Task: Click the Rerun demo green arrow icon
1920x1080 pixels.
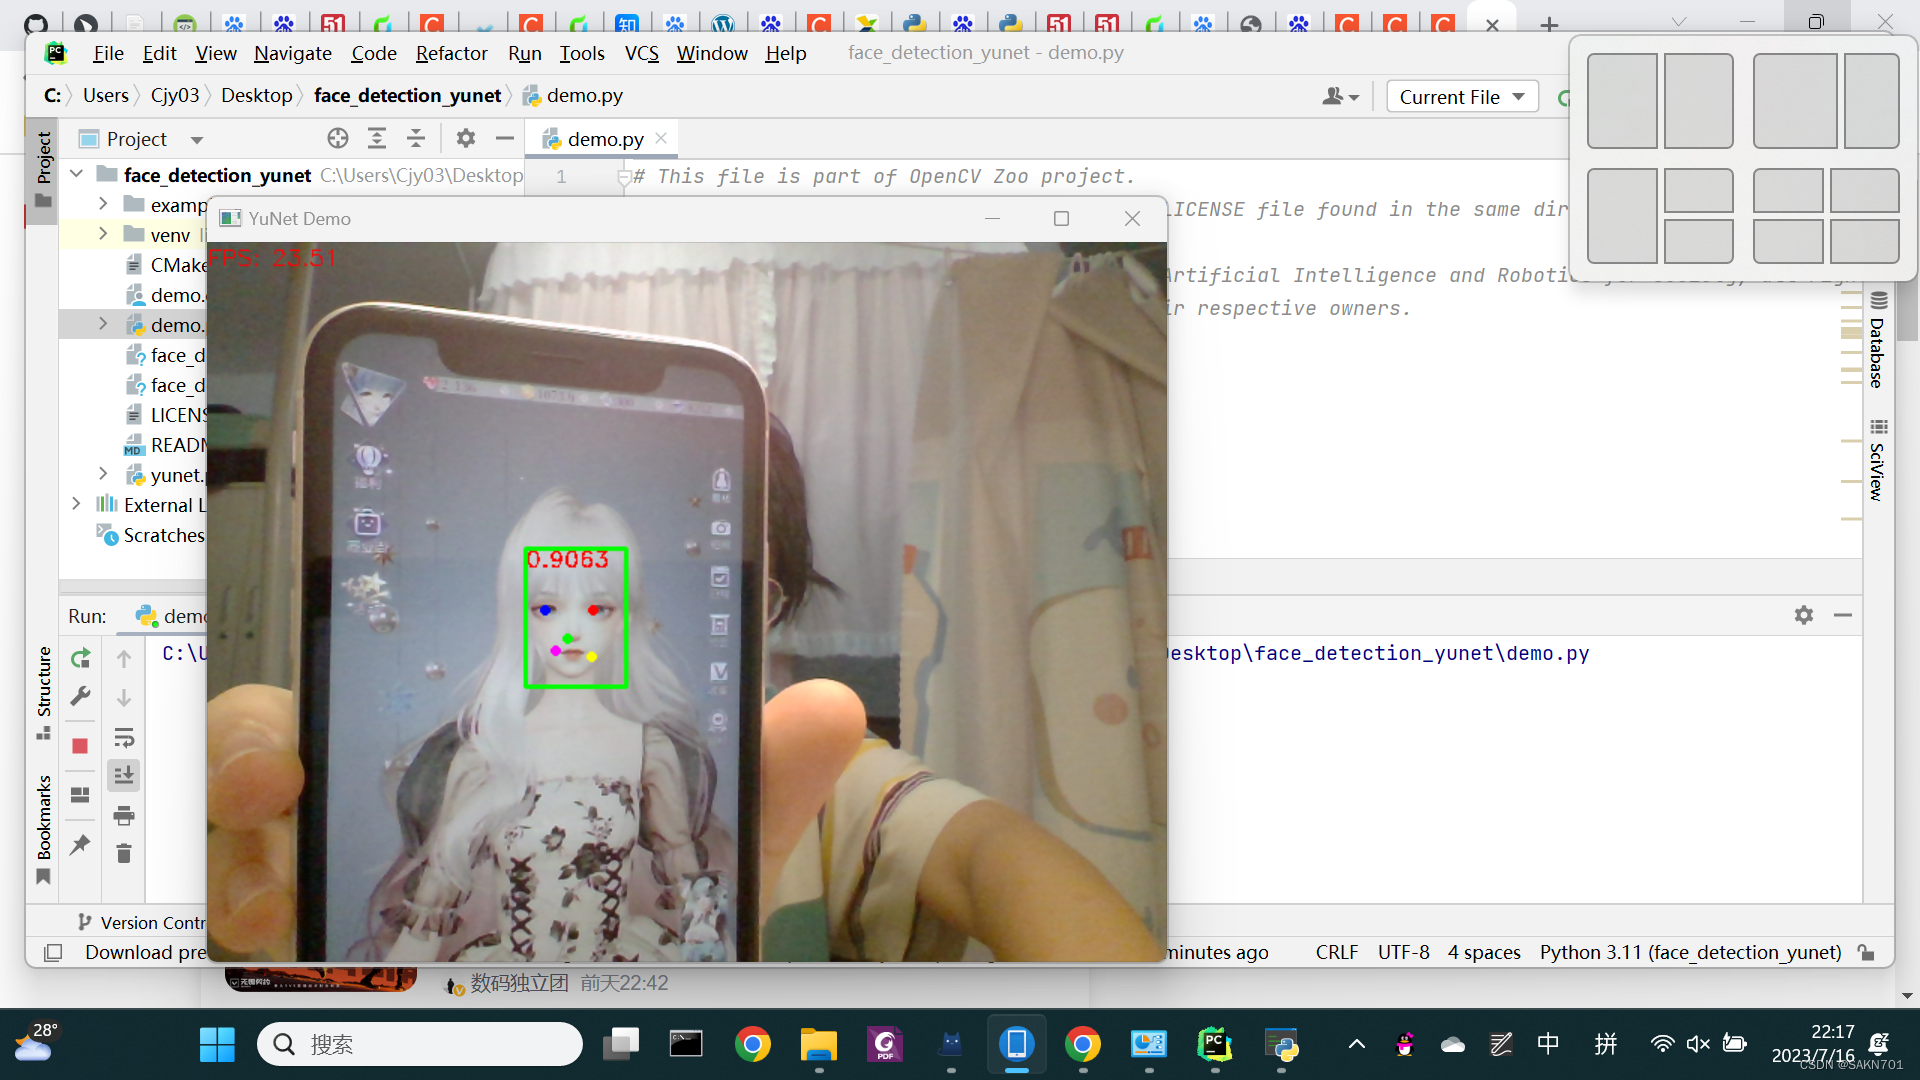Action: [80, 659]
